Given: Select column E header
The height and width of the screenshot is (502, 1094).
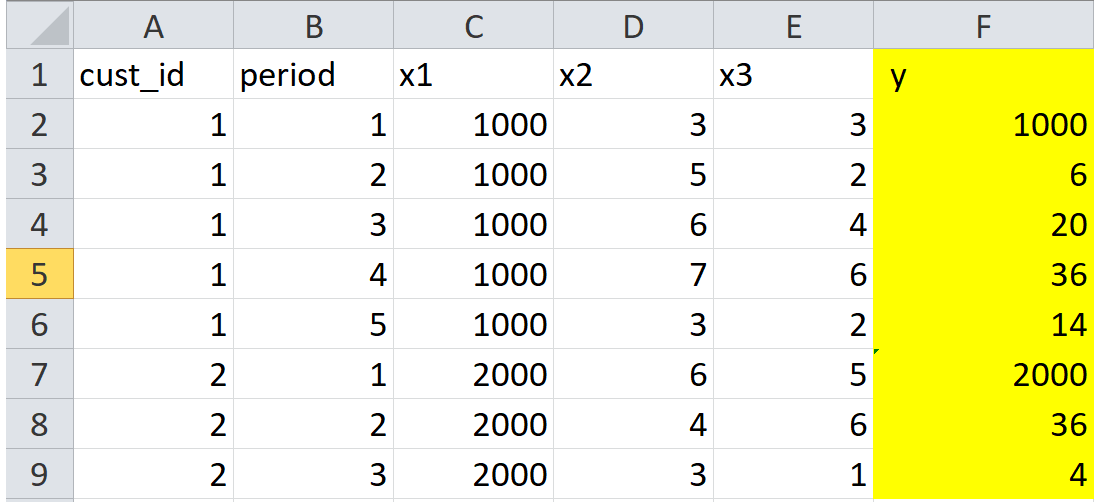Looking at the screenshot, I should [793, 27].
